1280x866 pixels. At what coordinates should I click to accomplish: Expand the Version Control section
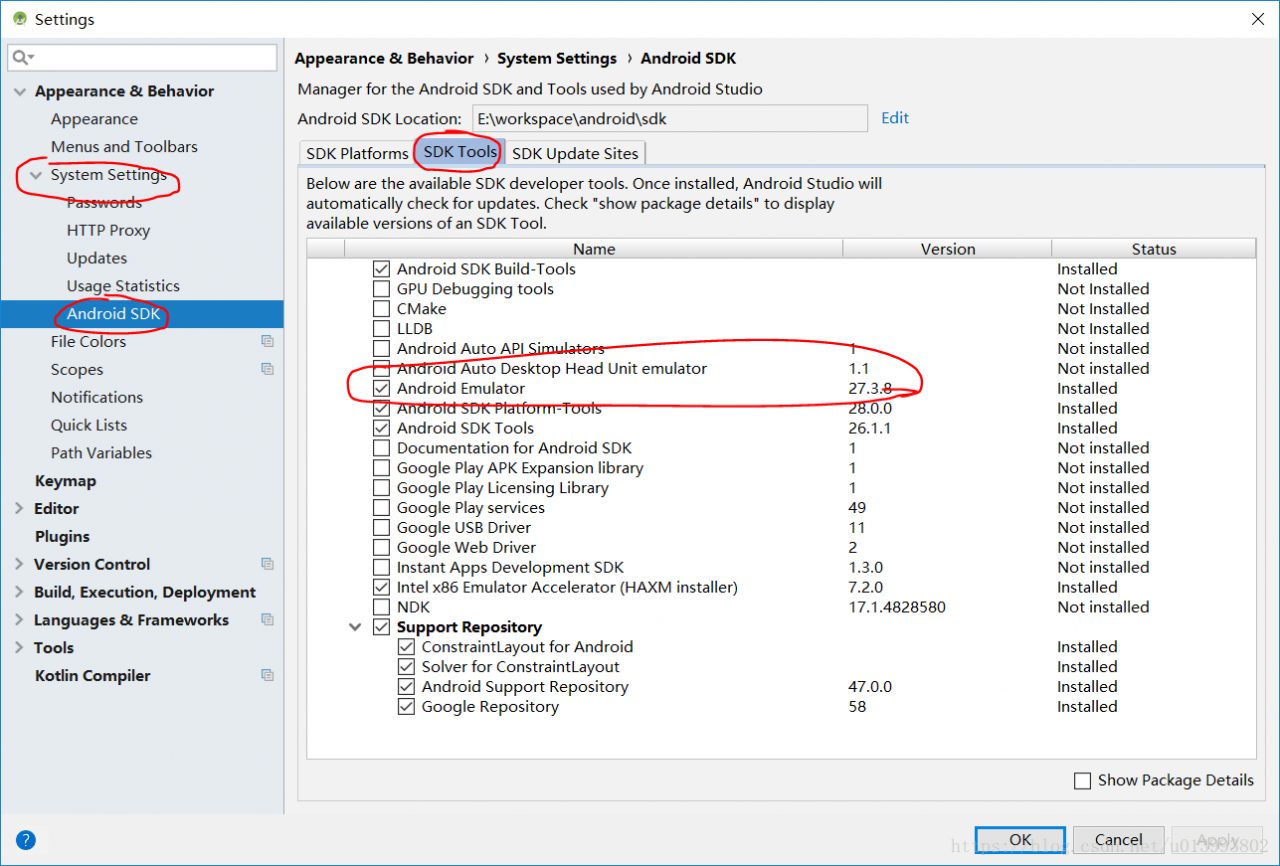point(19,564)
